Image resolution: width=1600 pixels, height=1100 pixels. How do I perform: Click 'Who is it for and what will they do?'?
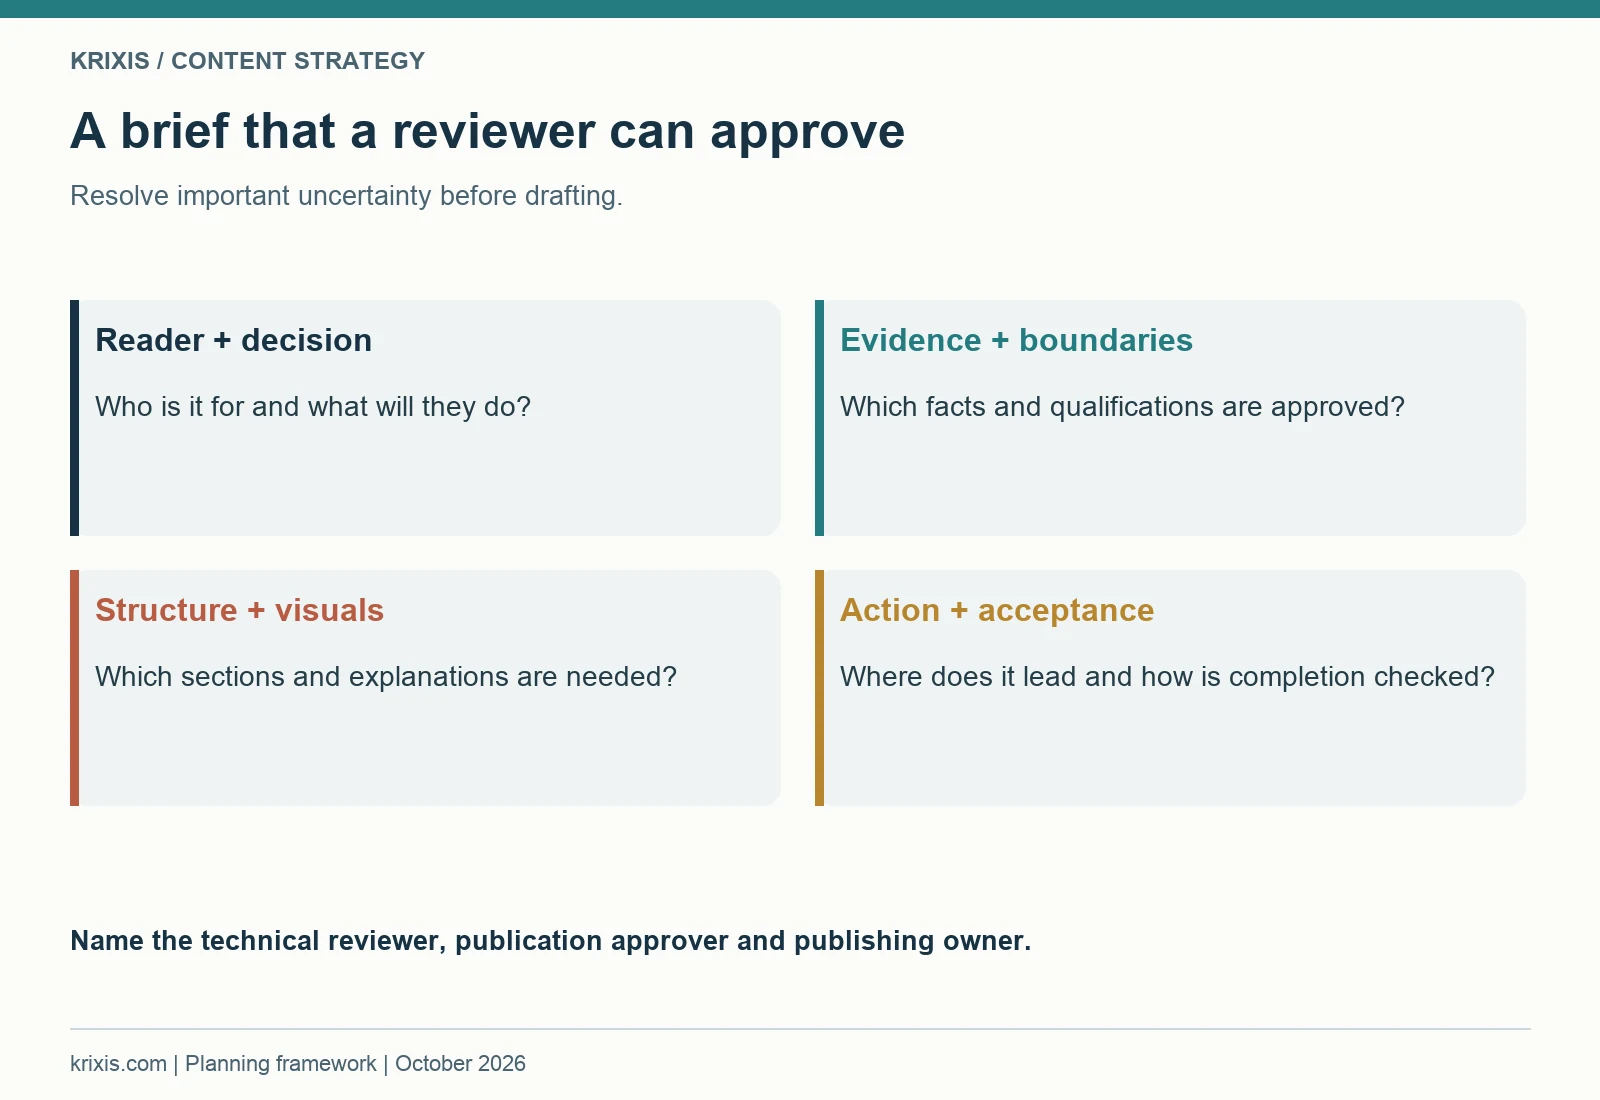[x=313, y=407]
